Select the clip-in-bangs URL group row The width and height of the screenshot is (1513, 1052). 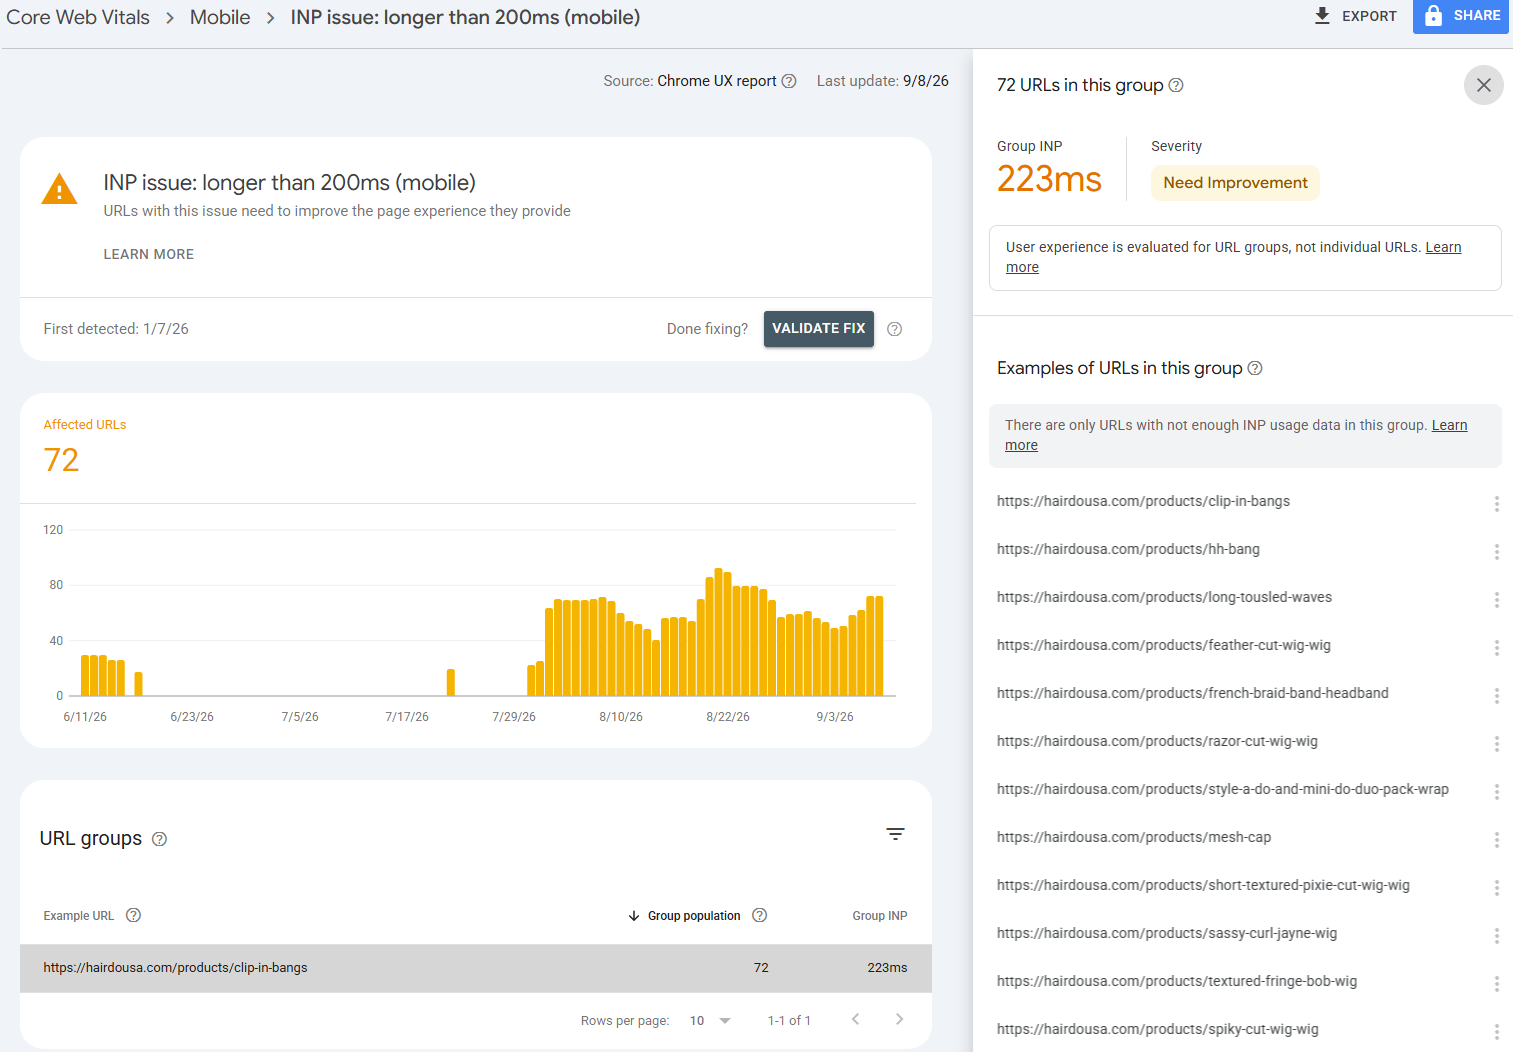click(x=476, y=968)
